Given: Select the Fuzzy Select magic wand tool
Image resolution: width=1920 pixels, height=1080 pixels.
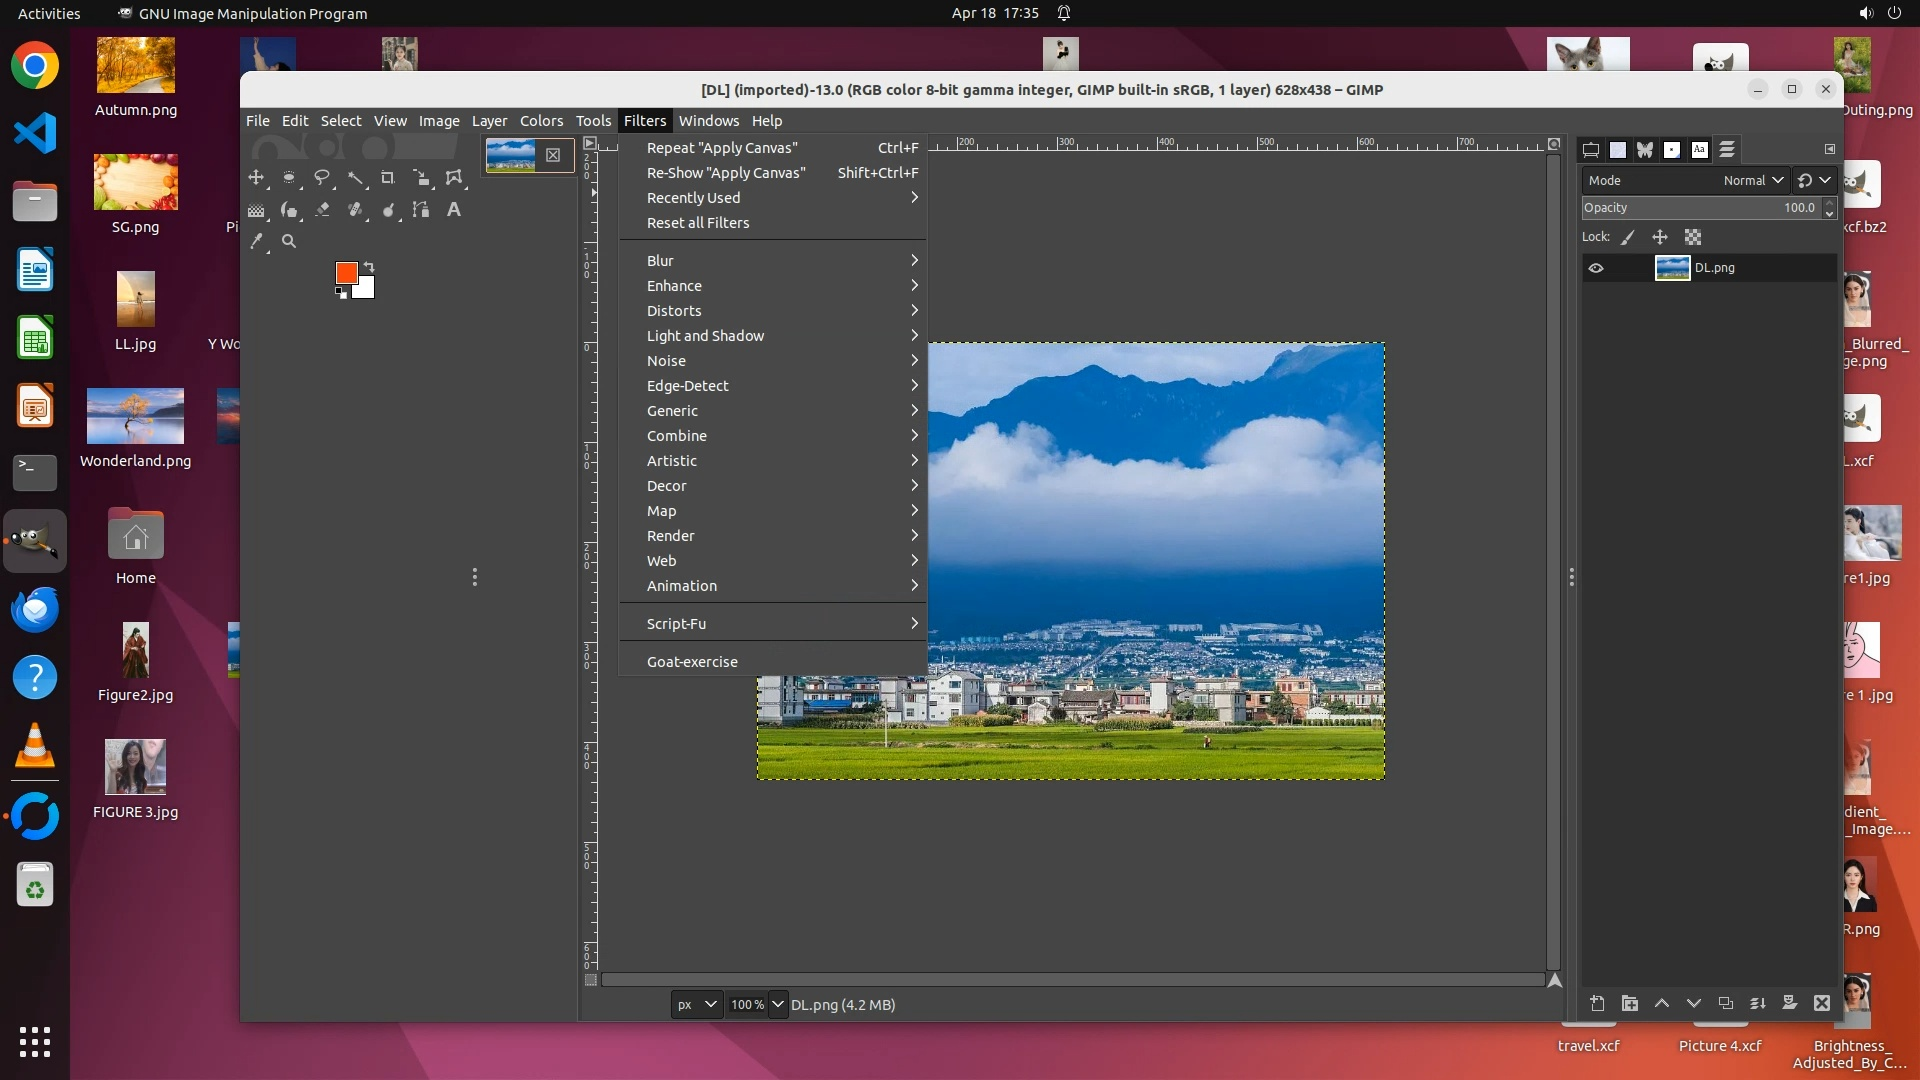Looking at the screenshot, I should (355, 178).
